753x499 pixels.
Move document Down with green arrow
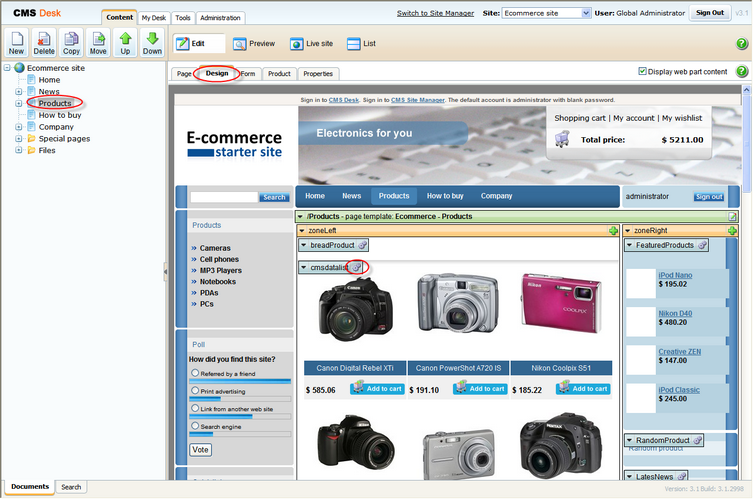coord(152,43)
